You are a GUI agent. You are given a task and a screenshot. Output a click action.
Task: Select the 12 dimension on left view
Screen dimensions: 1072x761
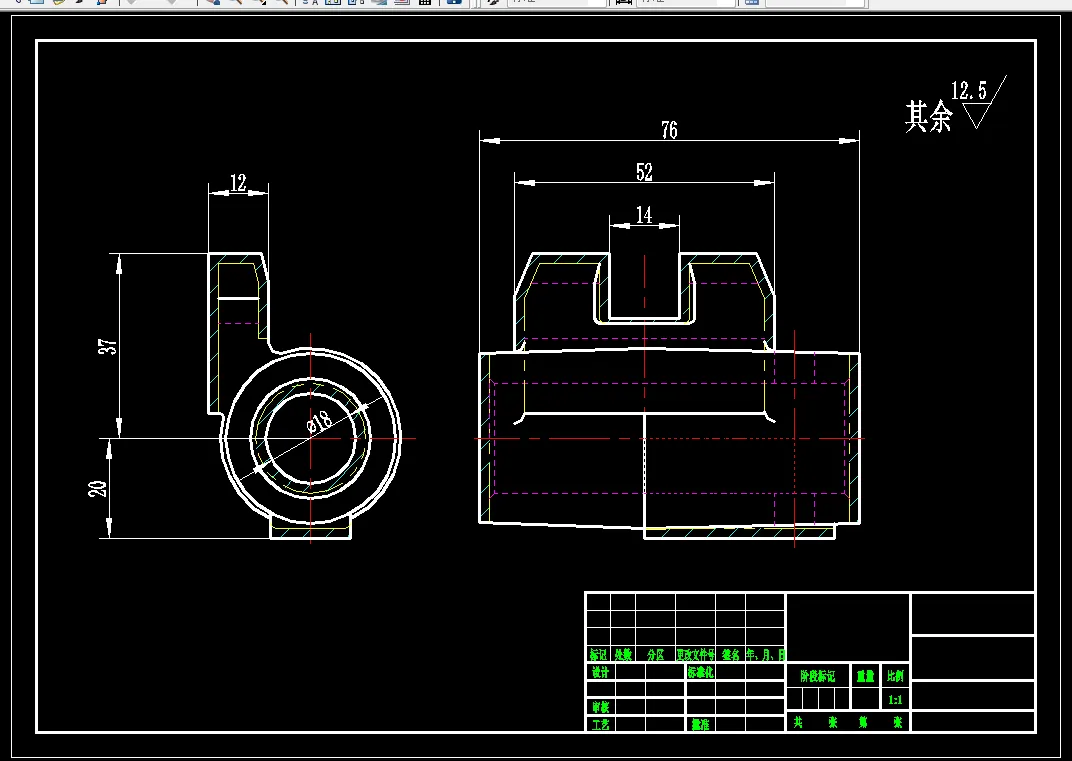pyautogui.click(x=238, y=183)
